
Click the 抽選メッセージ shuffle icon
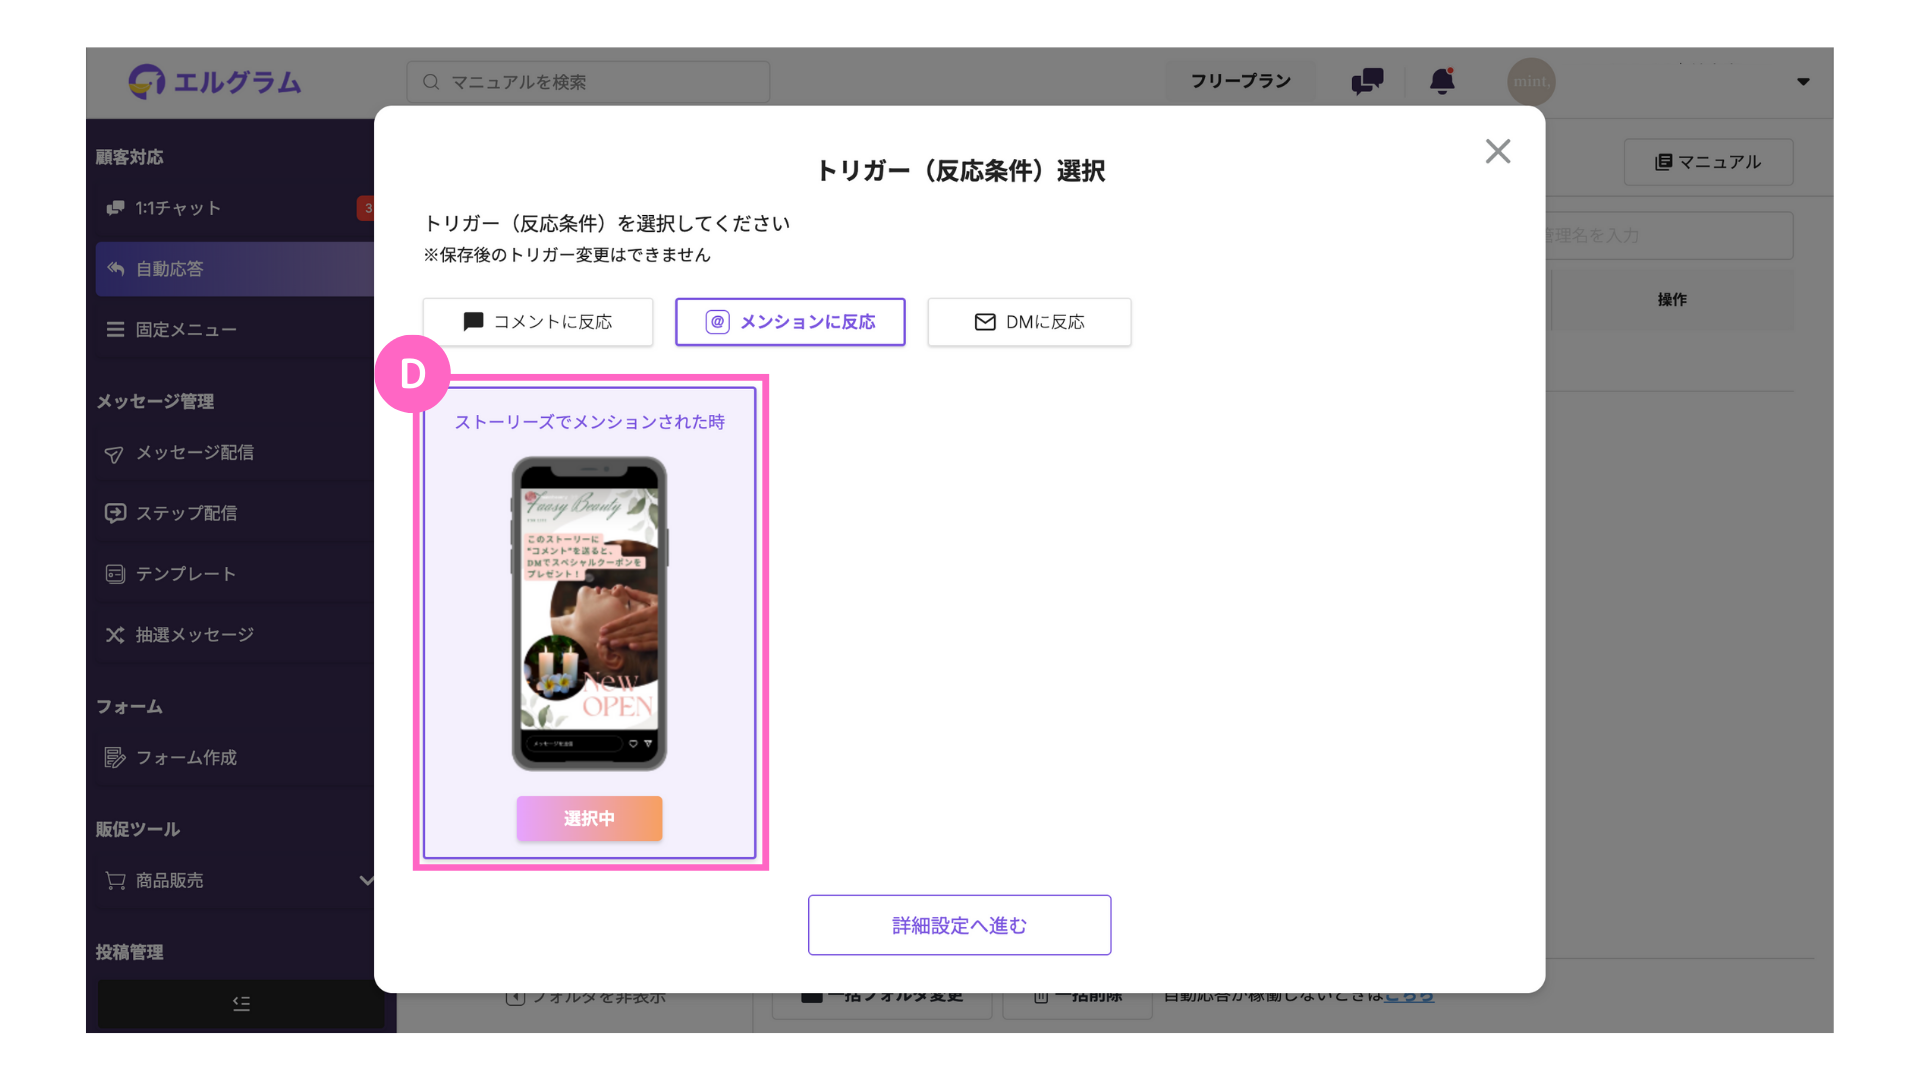click(115, 635)
